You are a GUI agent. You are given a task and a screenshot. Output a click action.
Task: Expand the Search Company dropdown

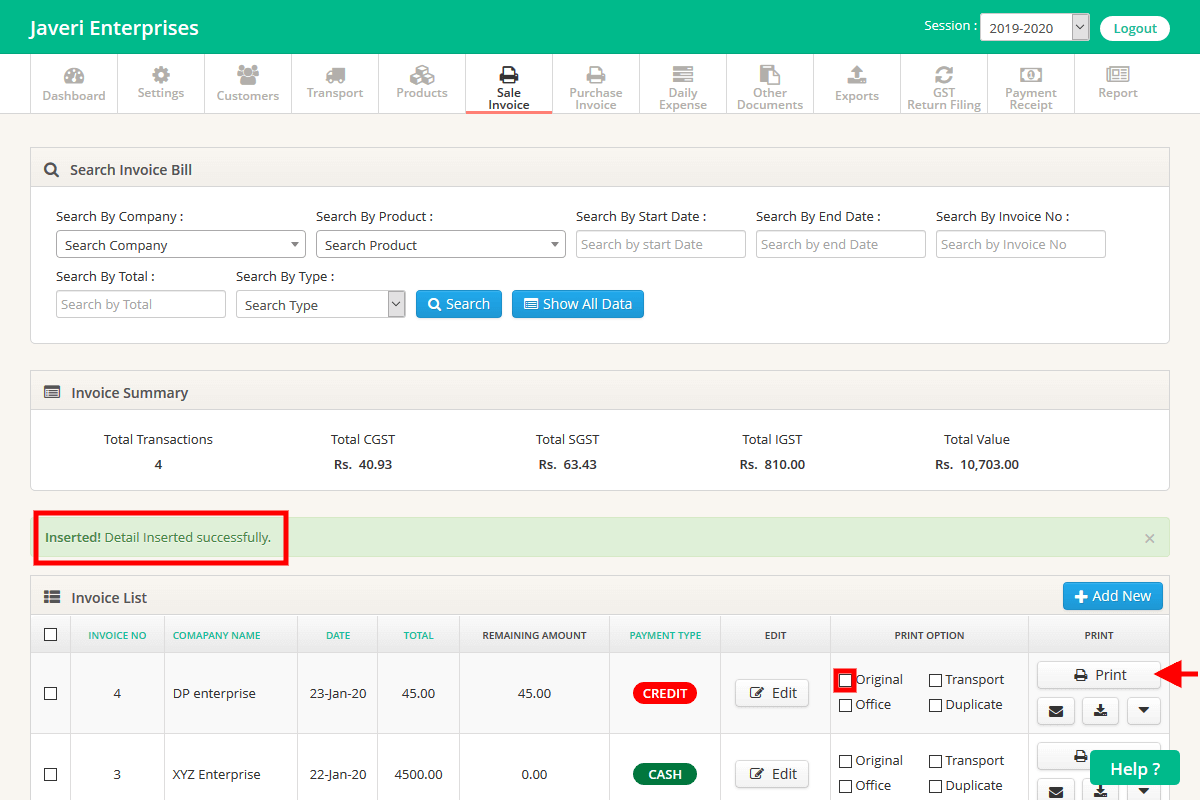click(x=181, y=245)
